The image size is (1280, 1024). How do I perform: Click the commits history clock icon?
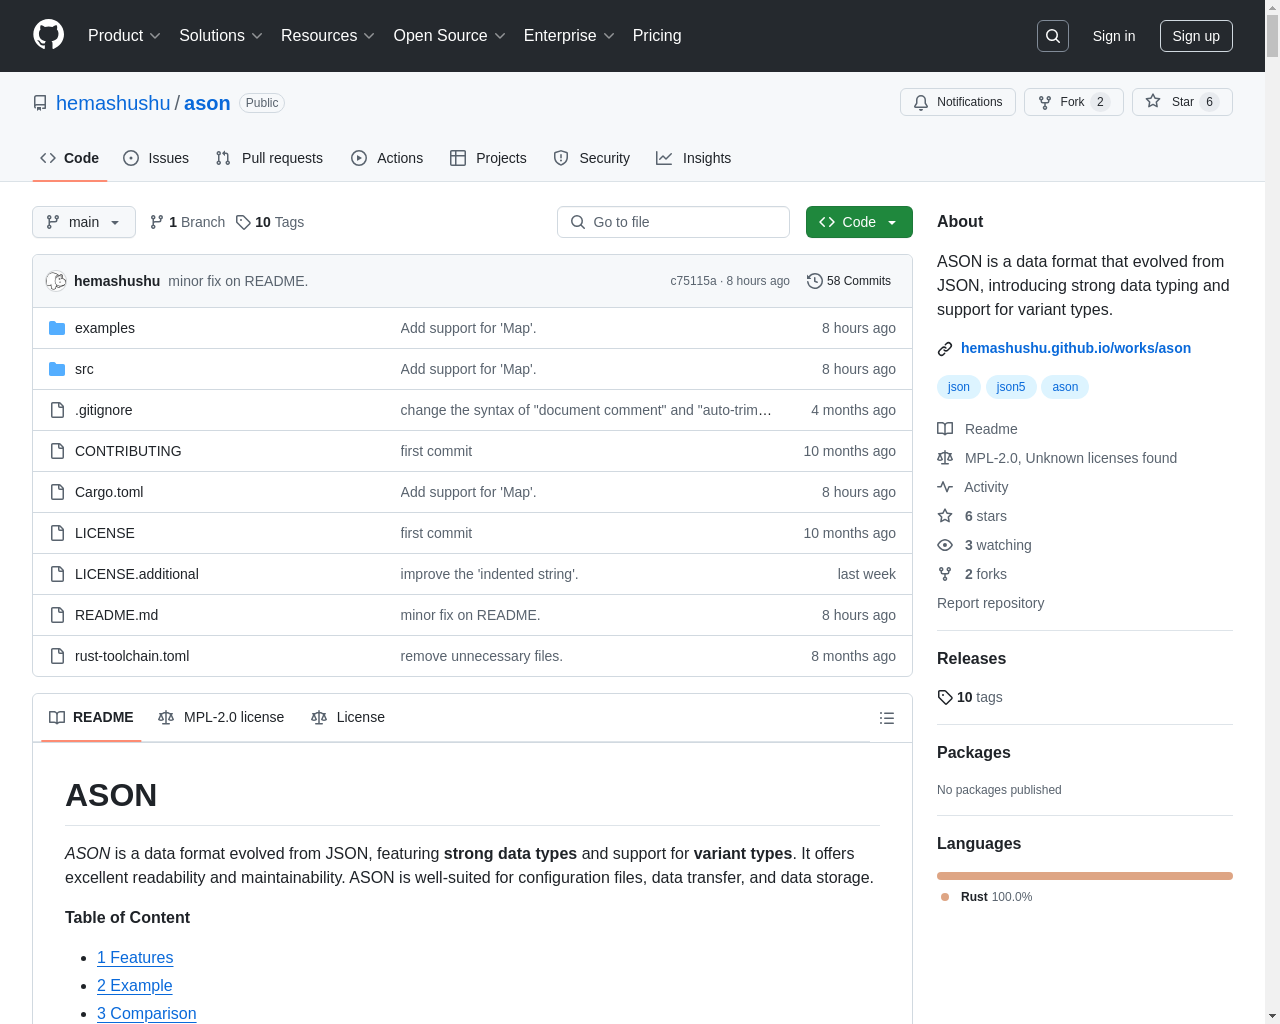click(815, 281)
